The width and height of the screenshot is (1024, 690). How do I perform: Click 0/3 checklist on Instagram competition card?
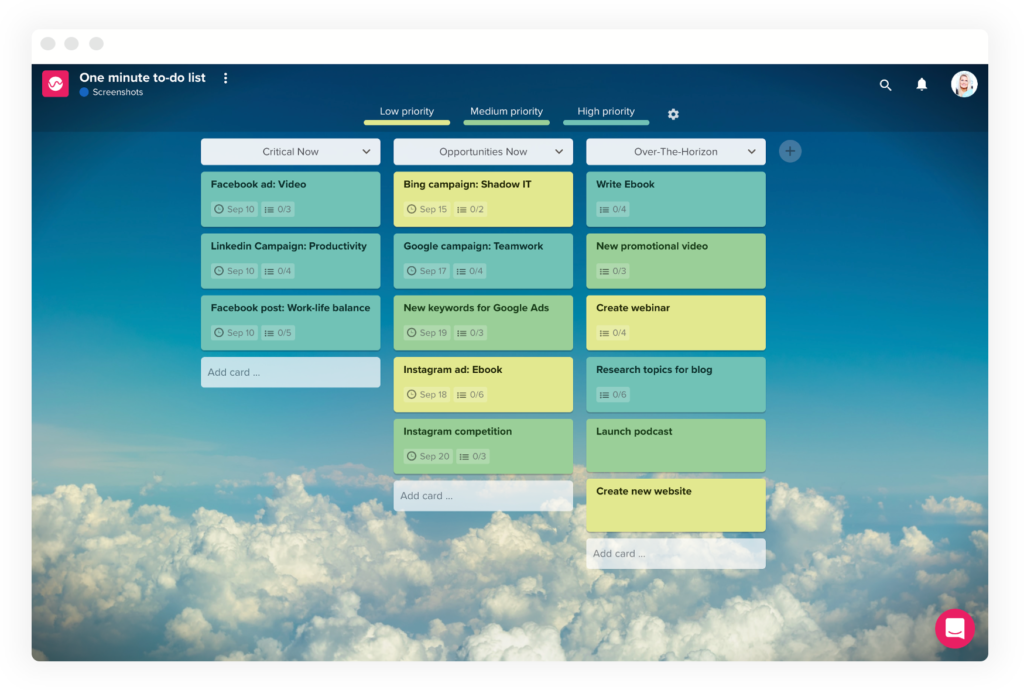point(472,456)
